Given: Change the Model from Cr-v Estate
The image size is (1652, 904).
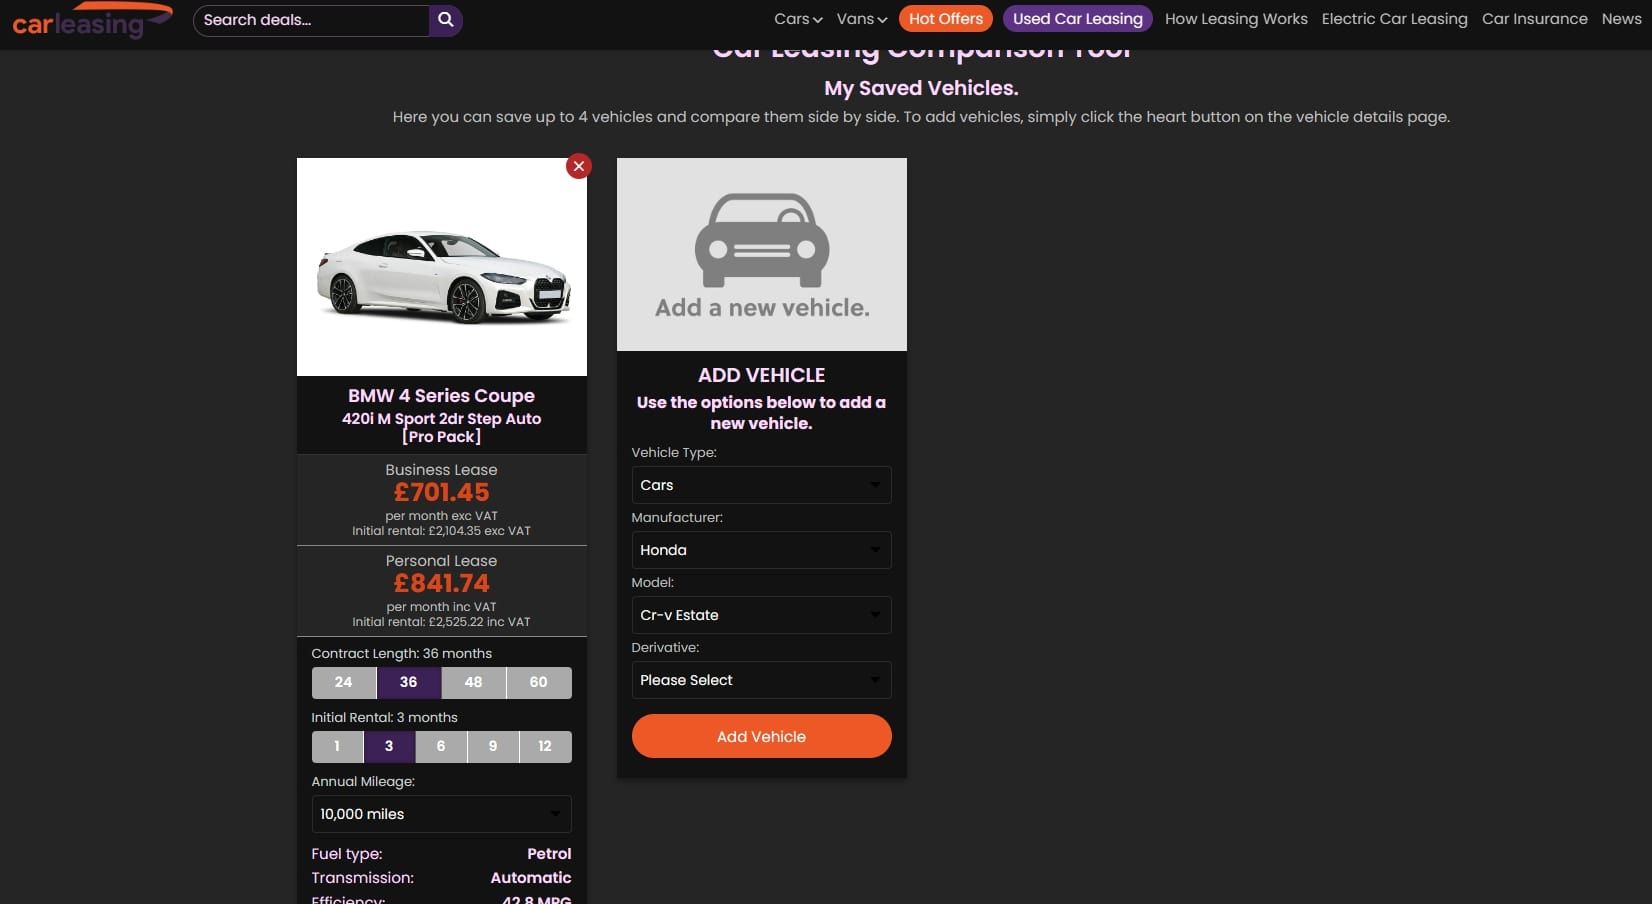Looking at the screenshot, I should coord(760,615).
